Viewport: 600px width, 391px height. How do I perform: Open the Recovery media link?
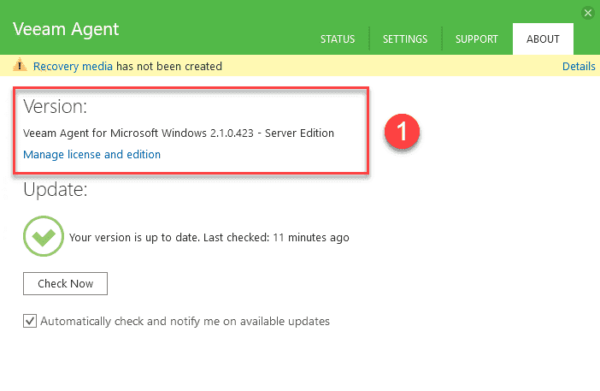tap(73, 66)
